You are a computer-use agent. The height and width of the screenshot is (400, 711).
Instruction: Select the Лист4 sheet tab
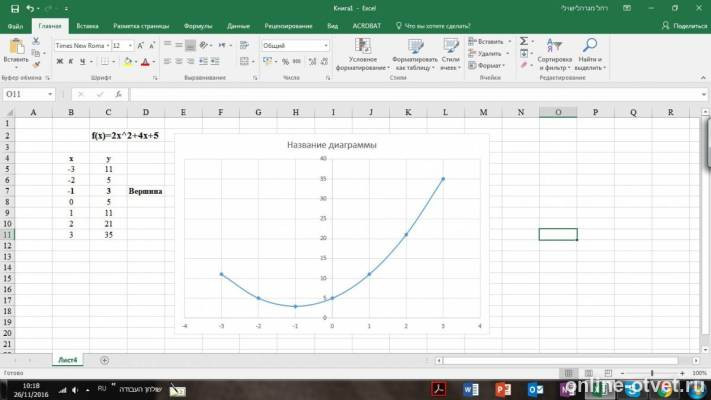(68, 360)
